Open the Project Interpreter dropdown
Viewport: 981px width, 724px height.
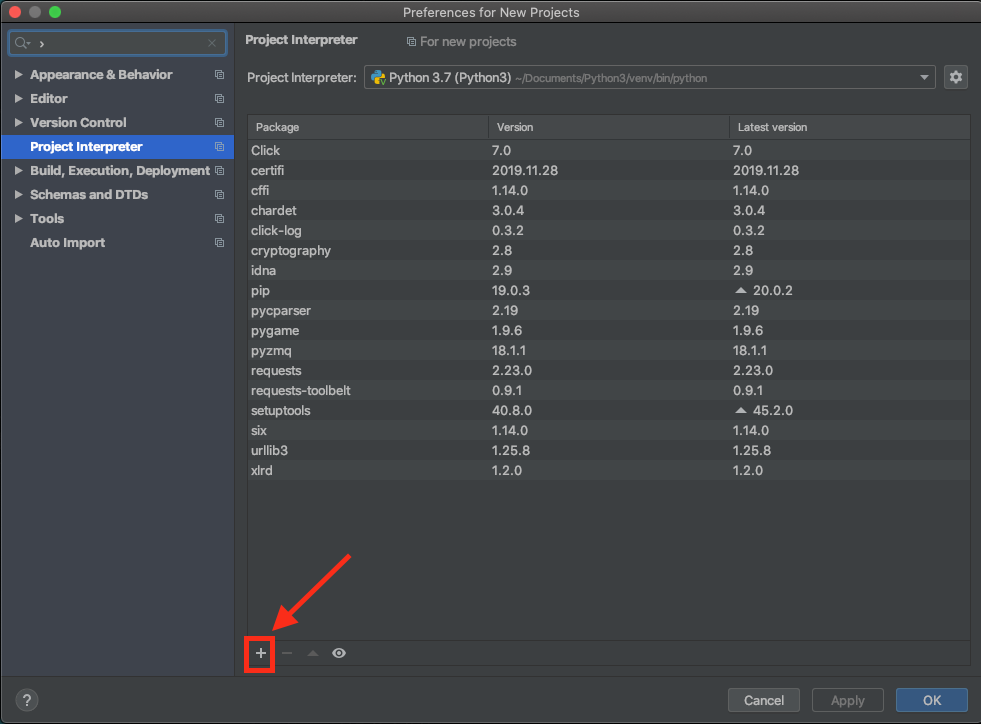point(649,78)
